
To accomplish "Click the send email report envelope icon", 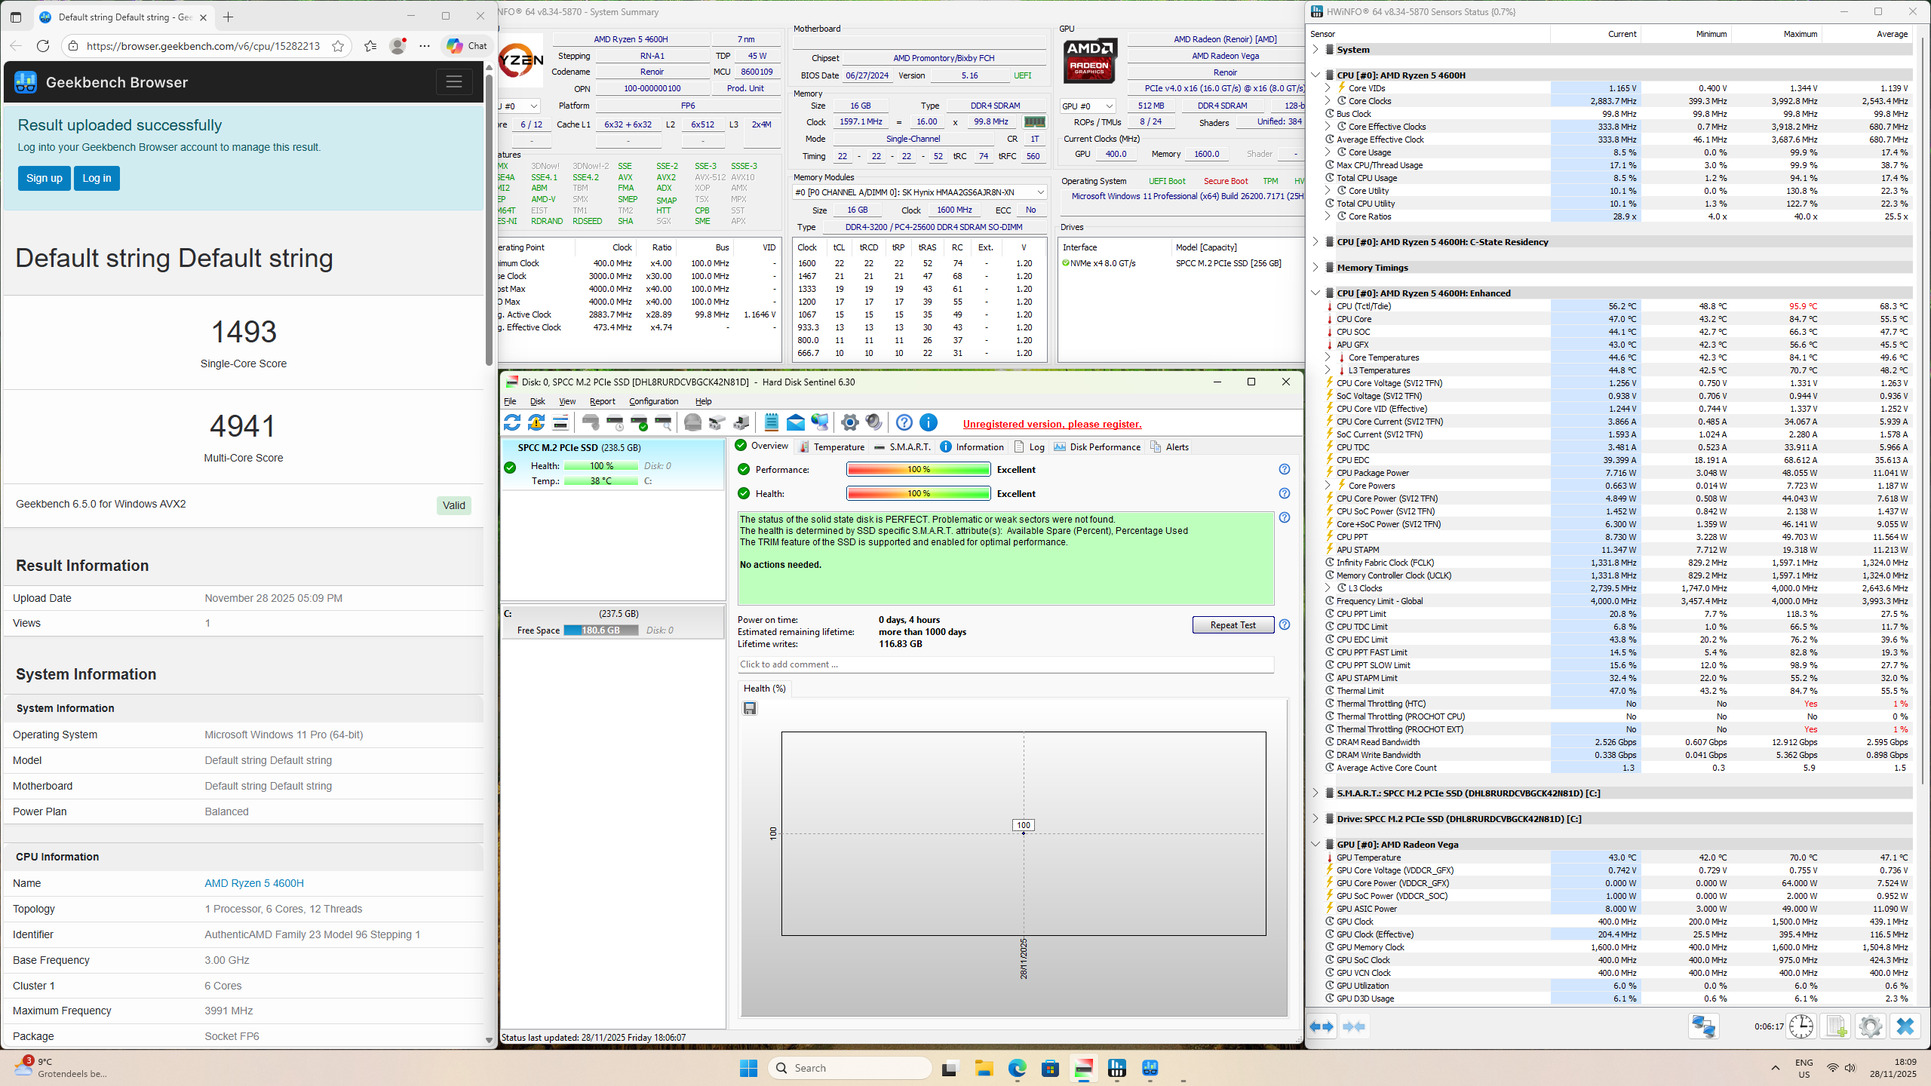I will (795, 423).
